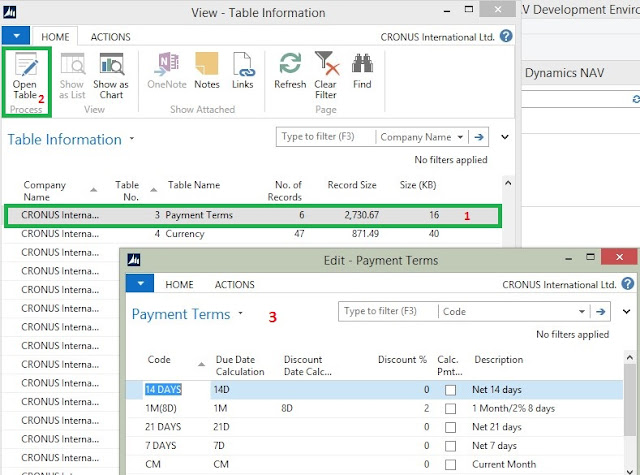Expand the Table Information title dropdown
Screen dimensions: 640x475
coord(132,139)
